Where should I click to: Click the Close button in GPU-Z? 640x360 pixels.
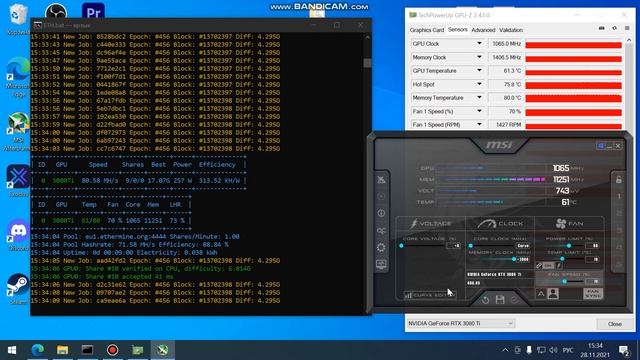pos(615,324)
